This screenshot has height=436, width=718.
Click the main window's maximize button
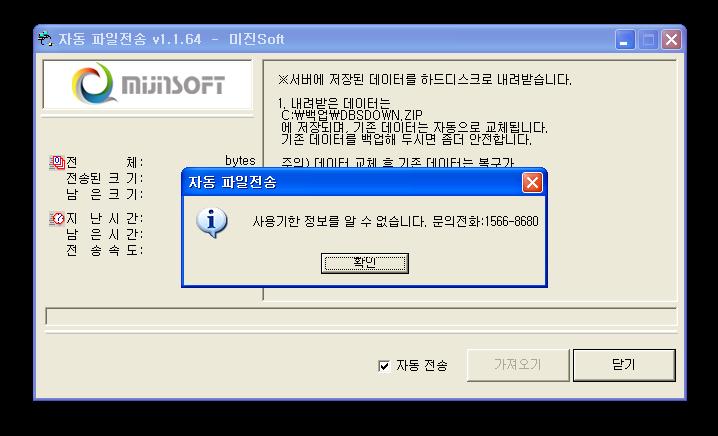tap(648, 40)
